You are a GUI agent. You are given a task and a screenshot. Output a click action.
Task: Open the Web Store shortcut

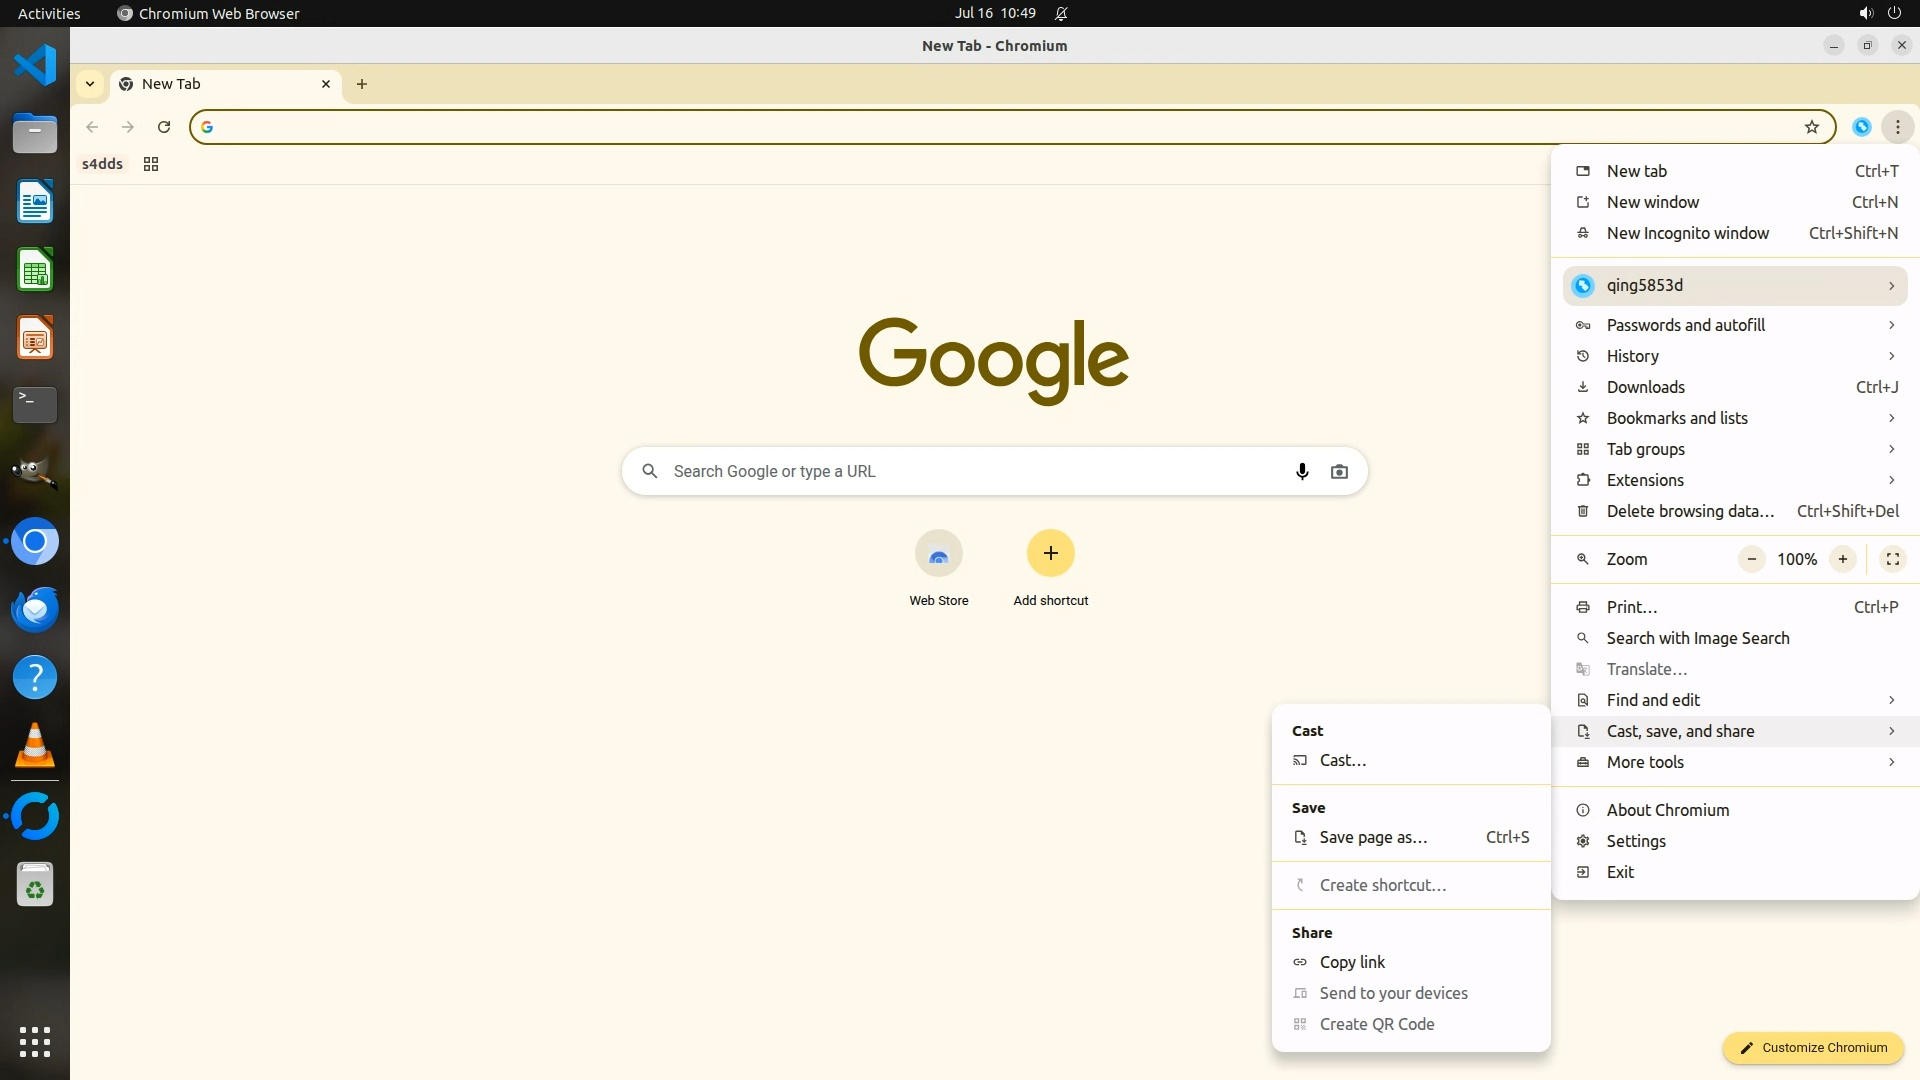pyautogui.click(x=938, y=554)
